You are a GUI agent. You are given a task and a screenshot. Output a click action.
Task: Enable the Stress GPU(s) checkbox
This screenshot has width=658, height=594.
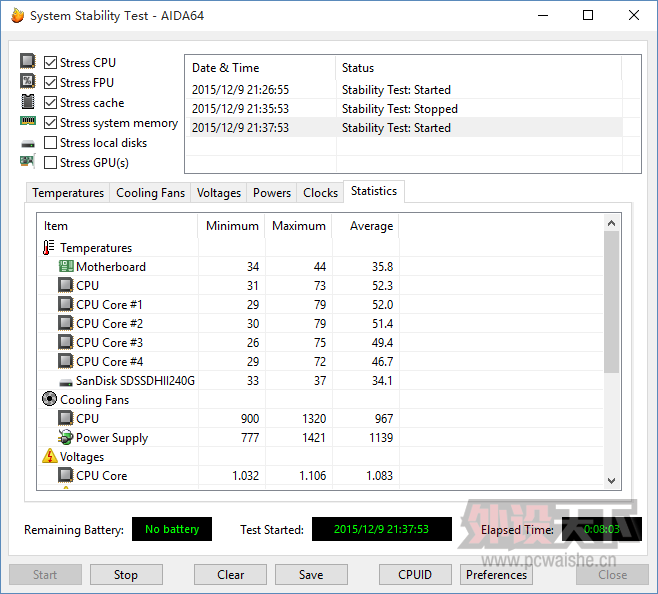(x=50, y=162)
